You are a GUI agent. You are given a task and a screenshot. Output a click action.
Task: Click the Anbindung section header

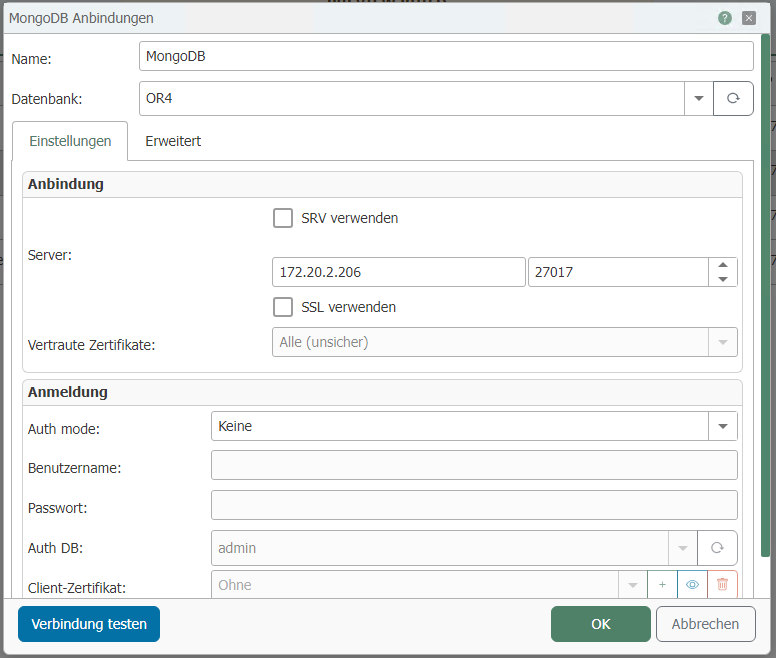tap(382, 184)
